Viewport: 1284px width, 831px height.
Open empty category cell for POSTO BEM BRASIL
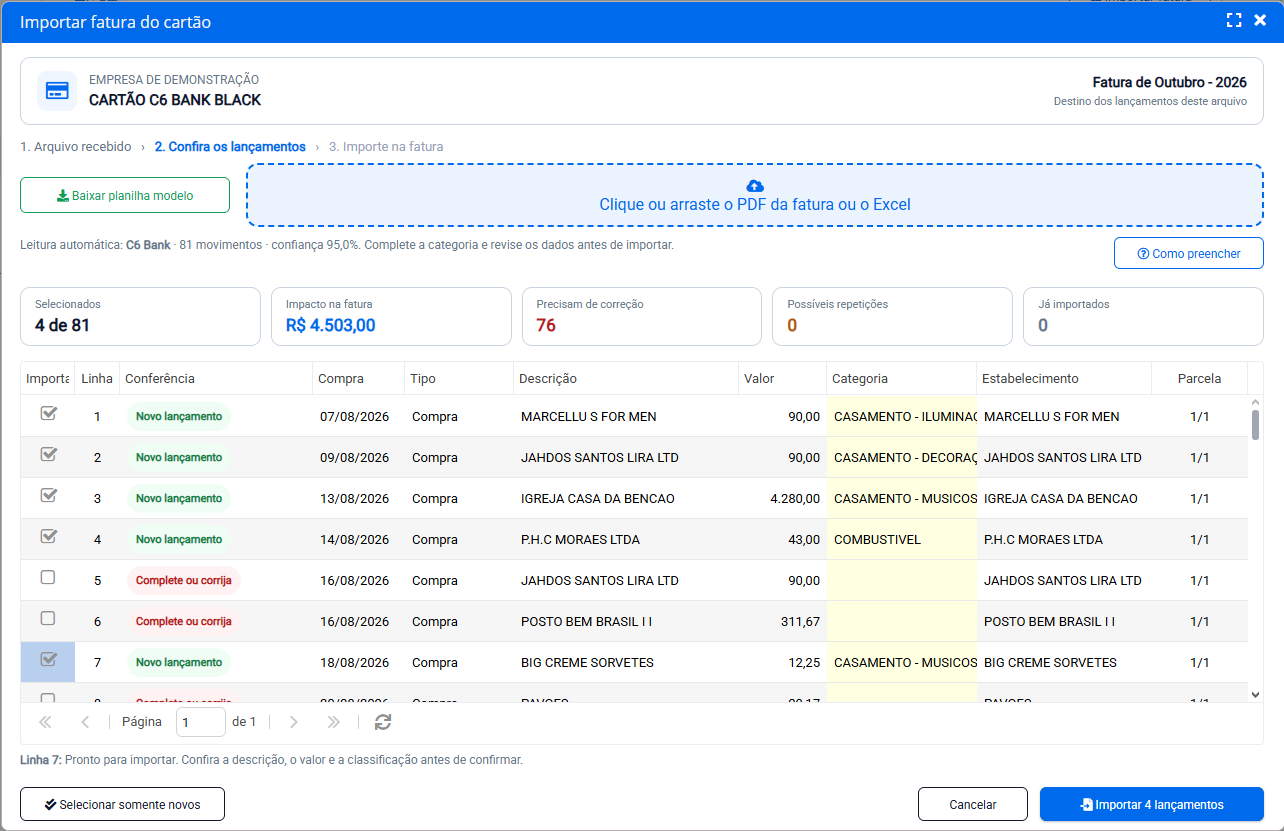click(902, 621)
